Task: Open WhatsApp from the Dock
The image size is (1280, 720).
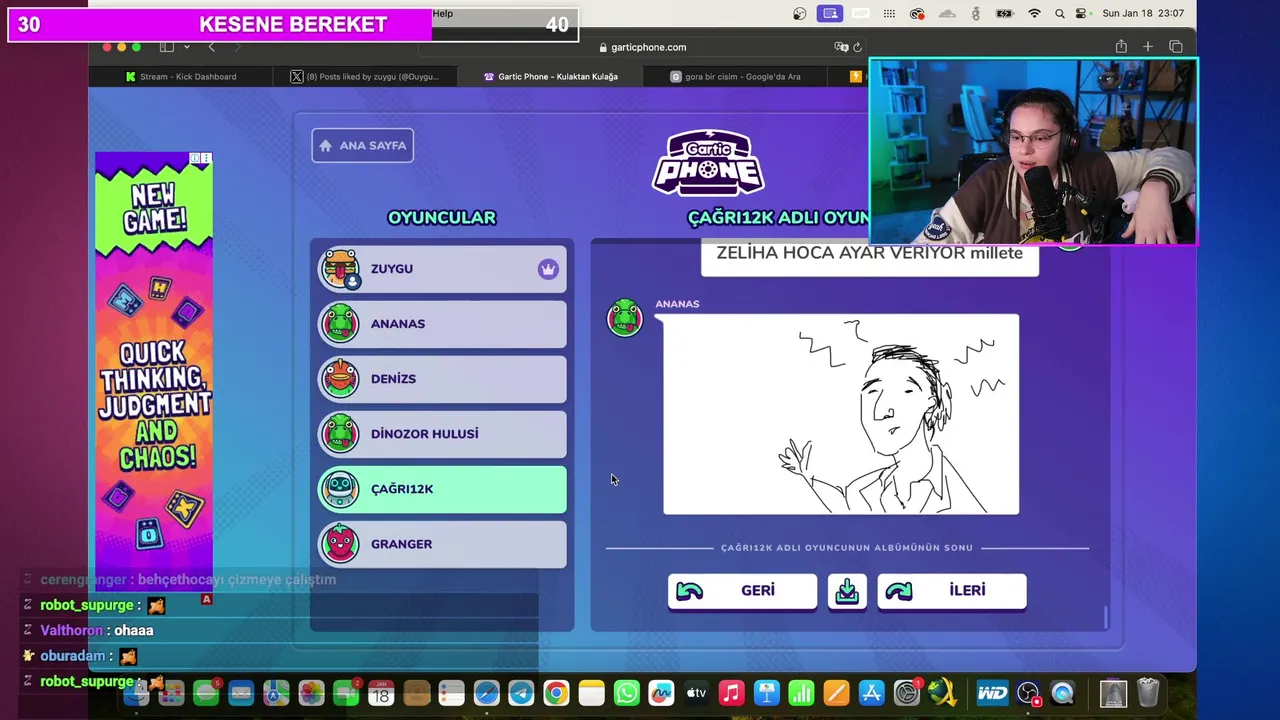Action: pyautogui.click(x=626, y=693)
